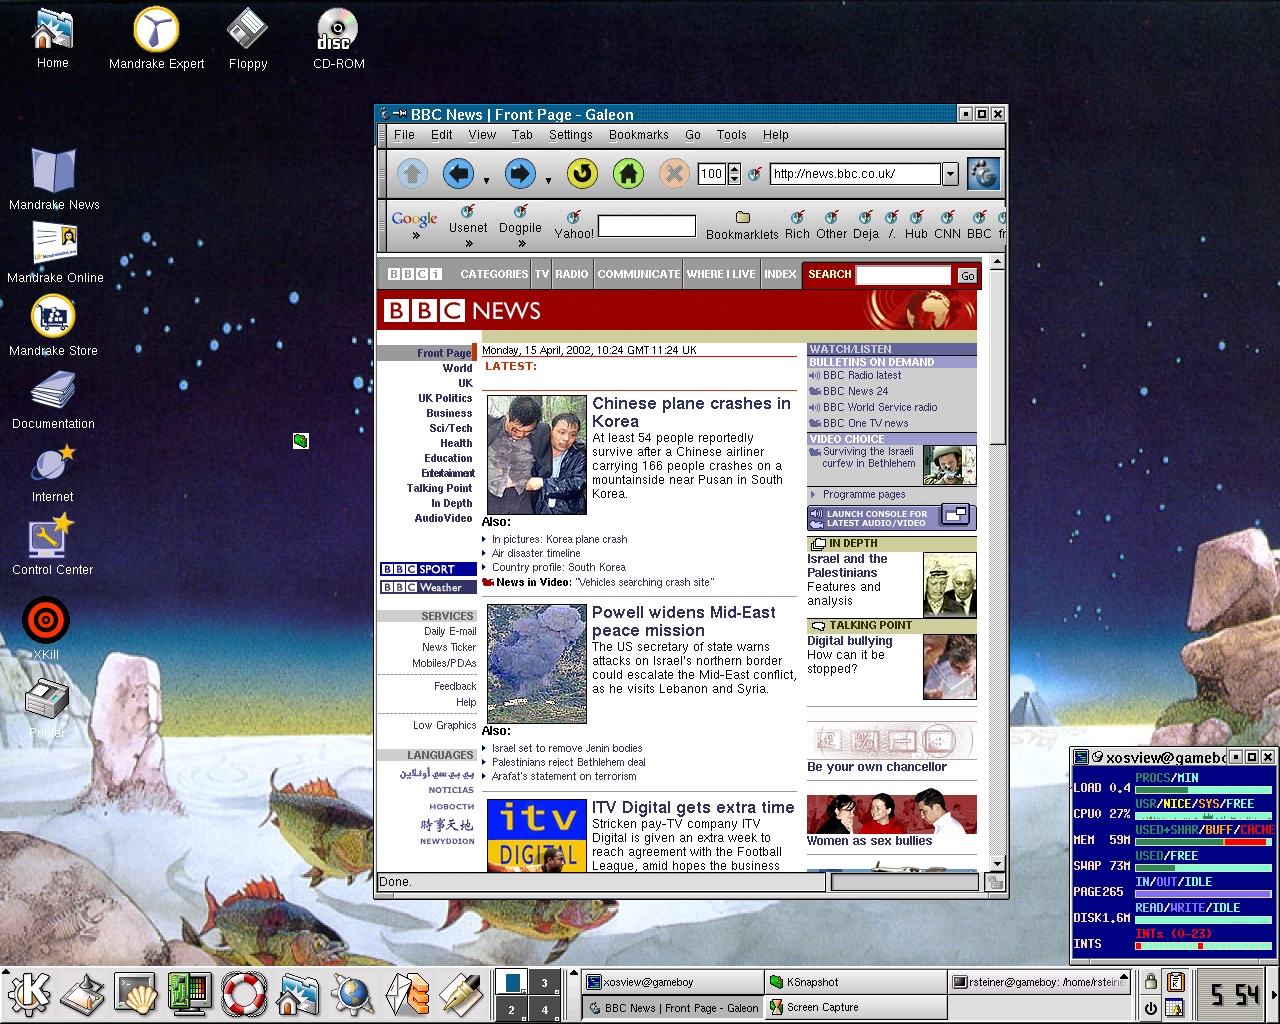Open the CD-ROM desktop icon

pos(338,39)
